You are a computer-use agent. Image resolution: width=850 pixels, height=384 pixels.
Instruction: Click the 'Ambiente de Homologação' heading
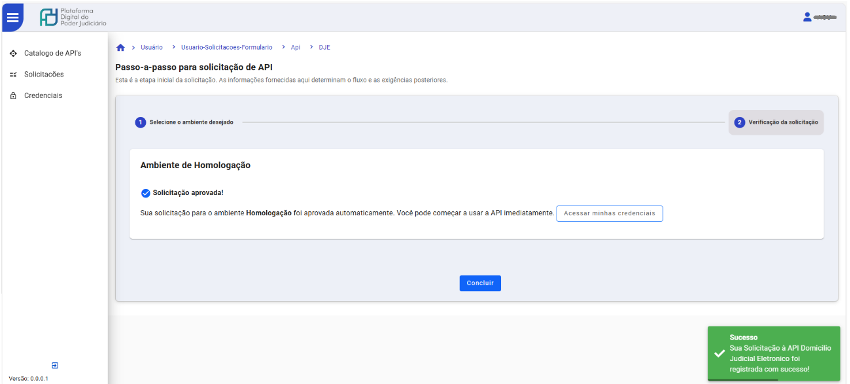click(x=195, y=165)
